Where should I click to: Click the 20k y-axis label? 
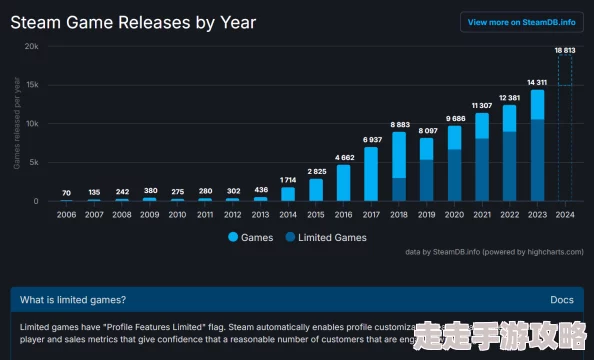coord(31,46)
